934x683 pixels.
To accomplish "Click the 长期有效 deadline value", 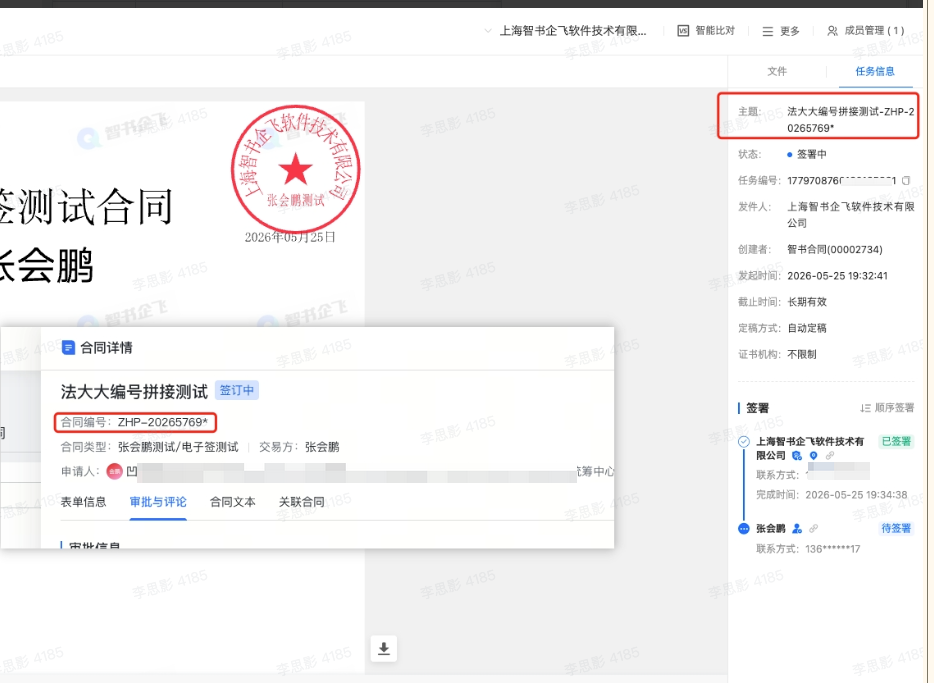I will (x=807, y=302).
